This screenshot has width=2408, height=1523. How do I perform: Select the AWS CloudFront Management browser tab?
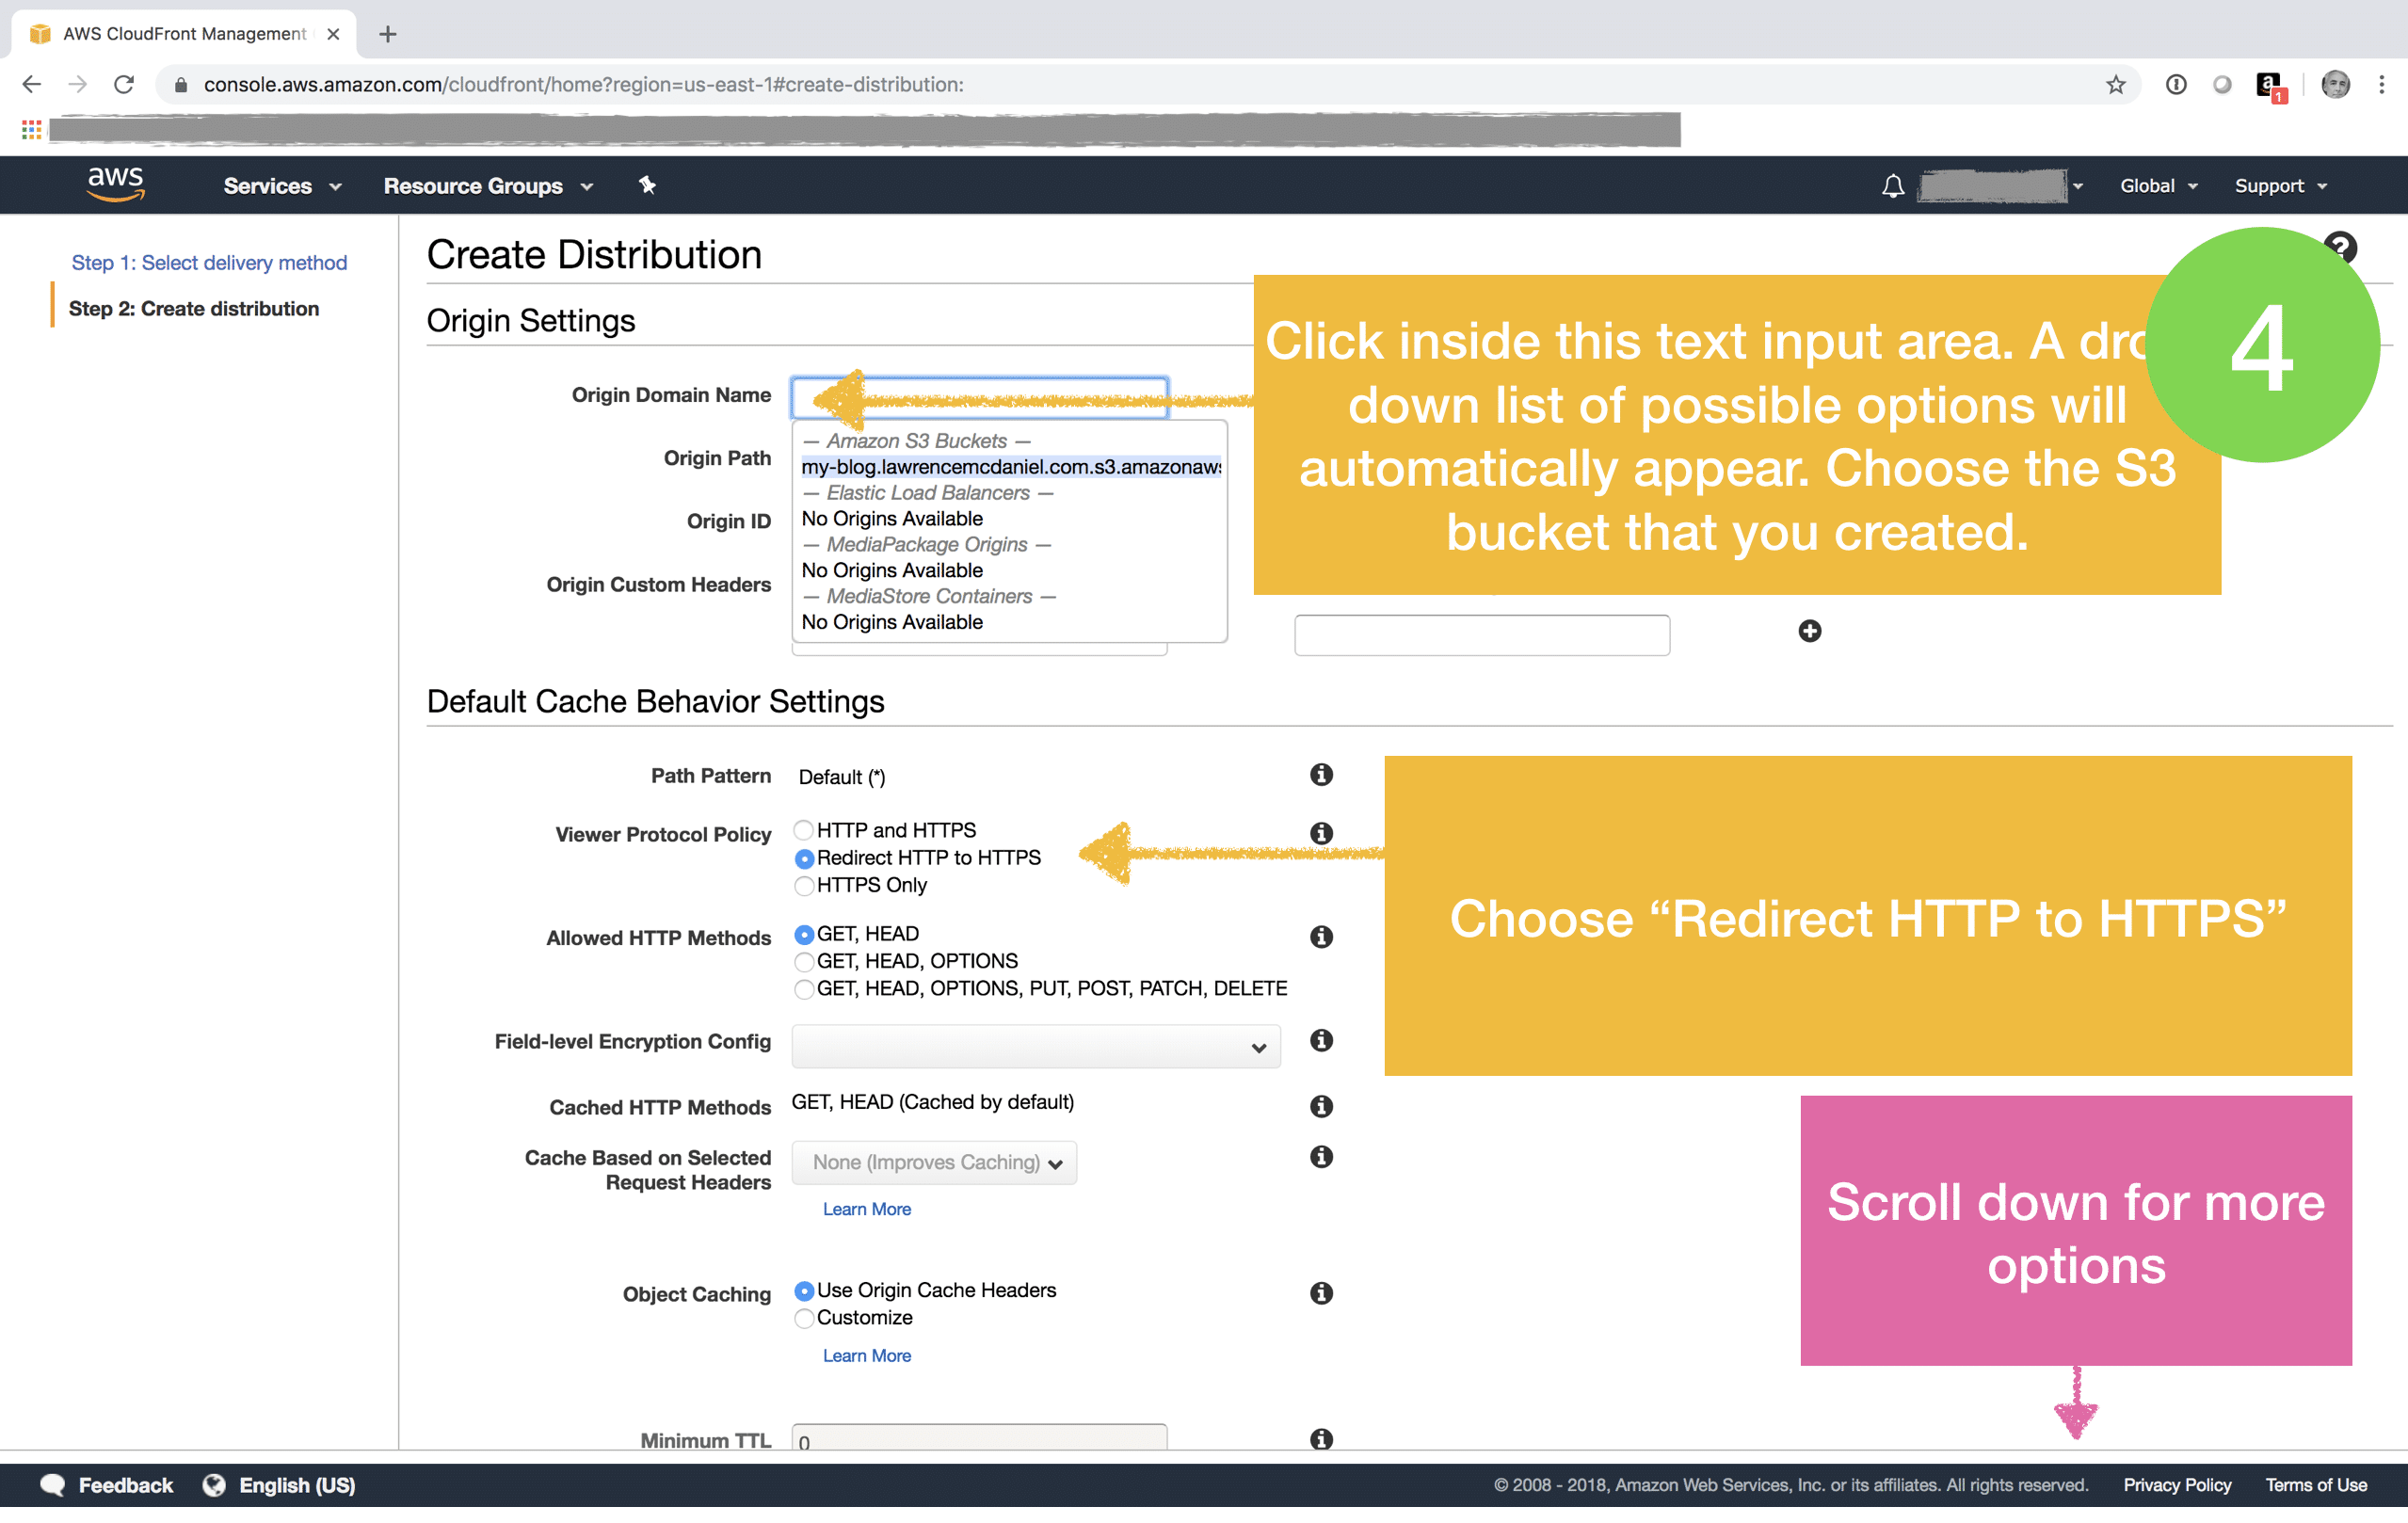184,34
